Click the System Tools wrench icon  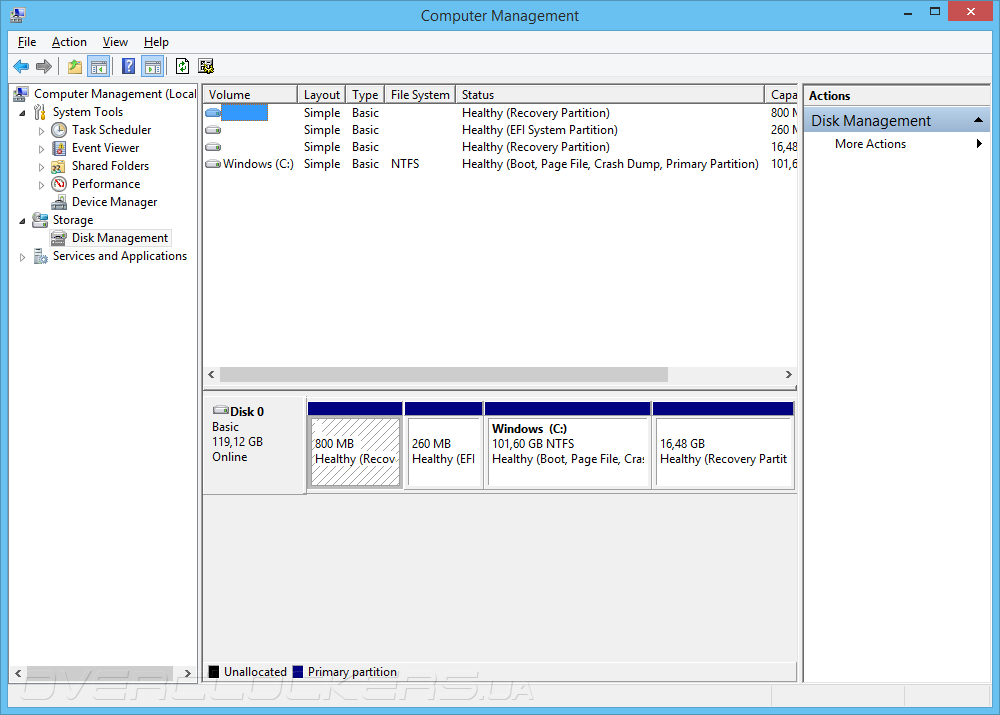40,112
